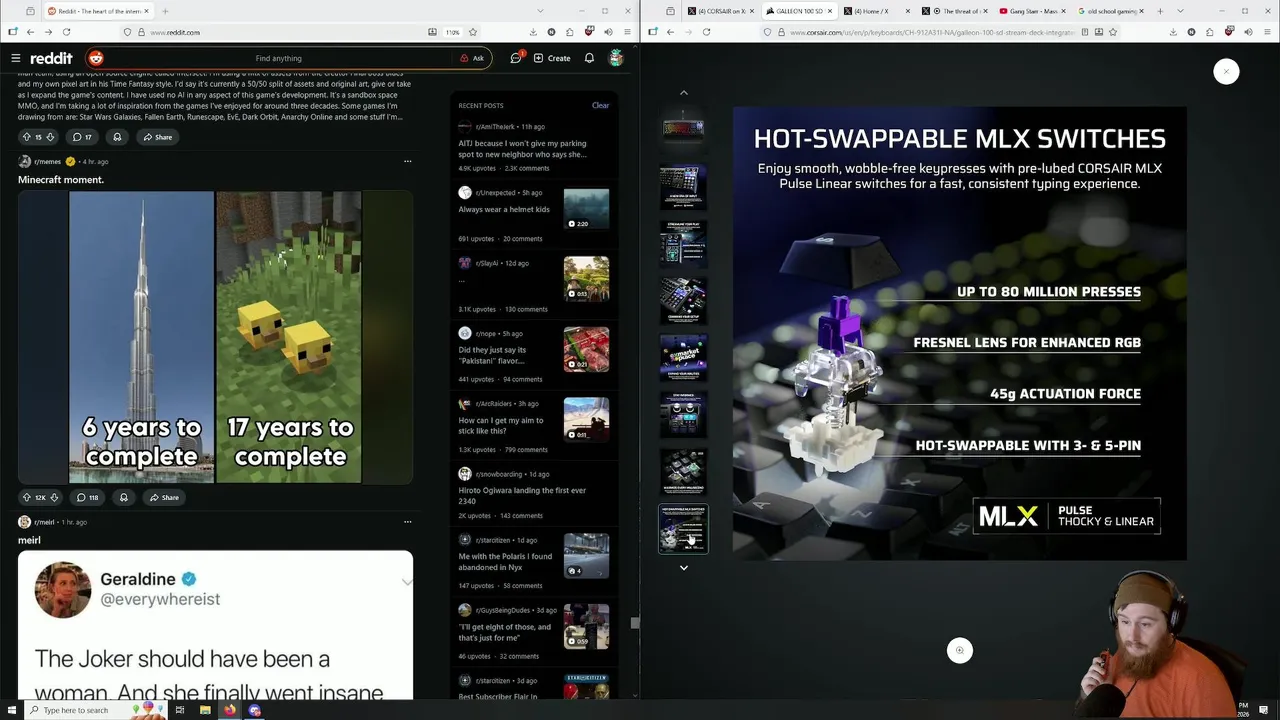1280x720 pixels.
Task: Click Create post button on Reddit
Action: click(552, 58)
